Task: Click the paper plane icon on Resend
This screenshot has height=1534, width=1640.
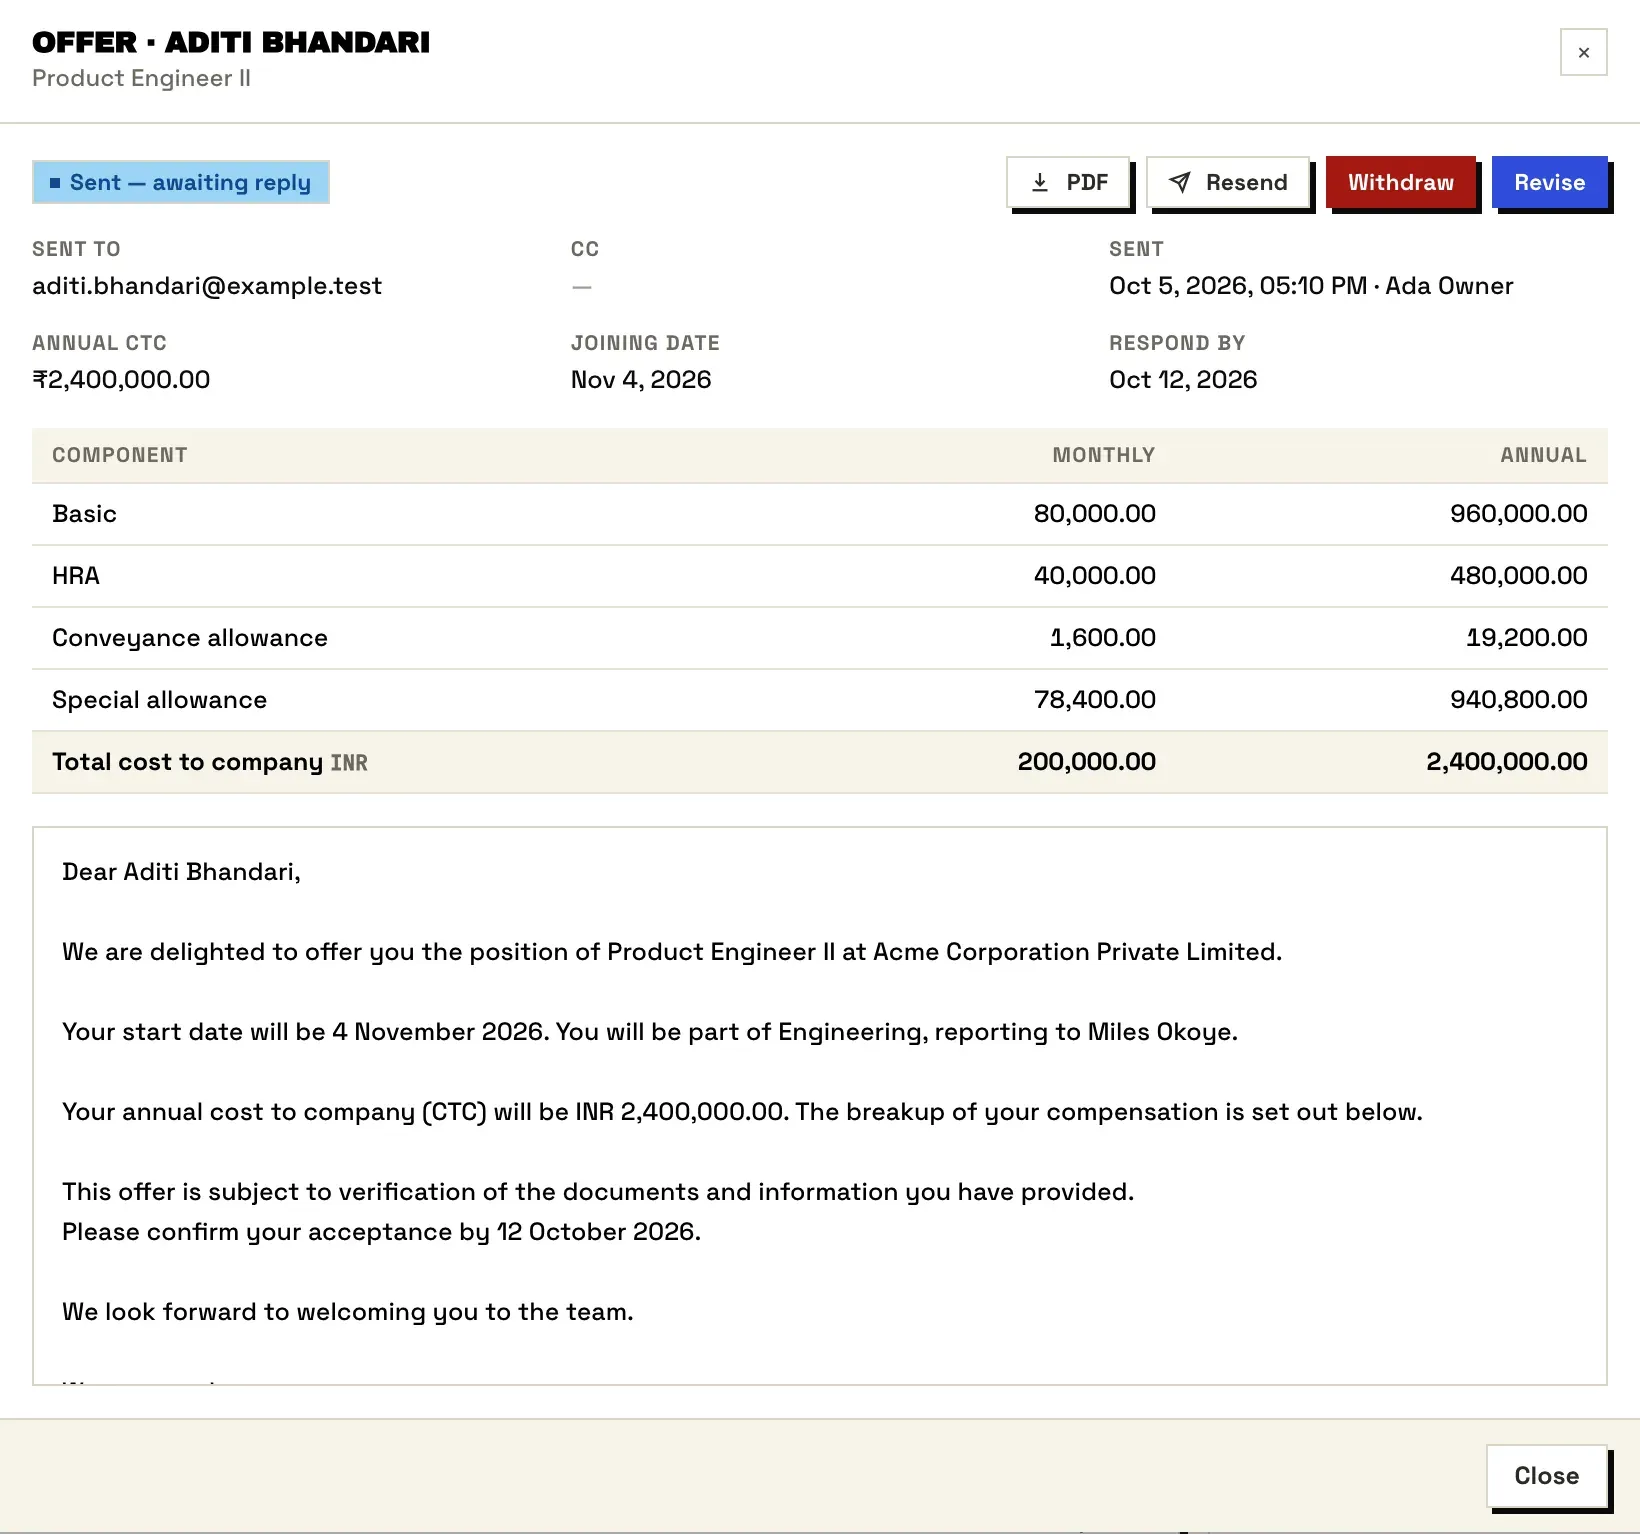Action: tap(1180, 182)
